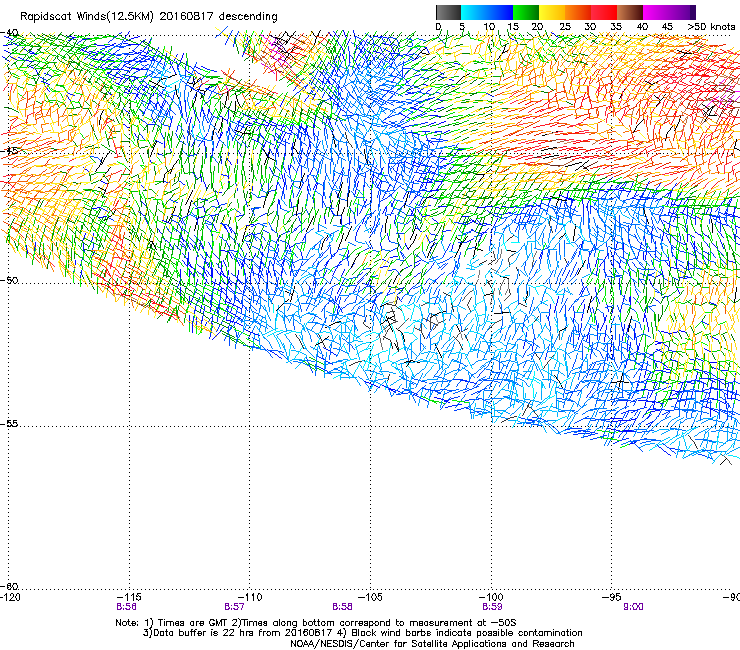
Task: Click the 'Rapidscat Winds(12.5KM) 20160817 descending' title
Action: [x=149, y=17]
